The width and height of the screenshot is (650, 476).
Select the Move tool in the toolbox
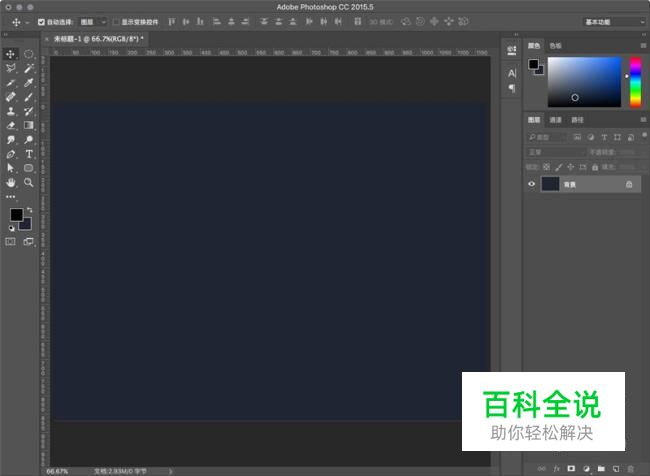tap(10, 54)
